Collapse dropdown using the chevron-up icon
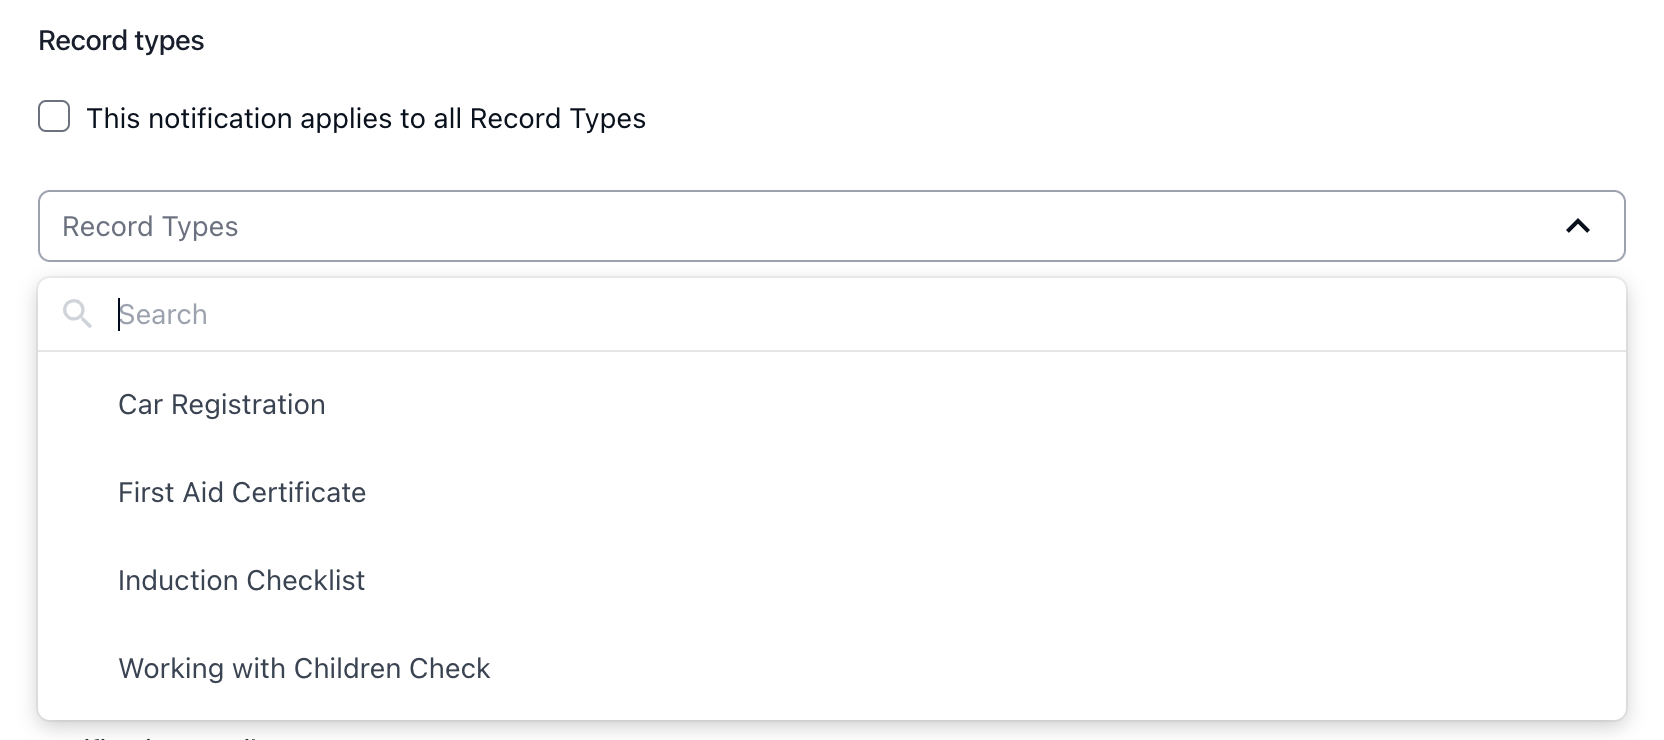 coord(1577,226)
